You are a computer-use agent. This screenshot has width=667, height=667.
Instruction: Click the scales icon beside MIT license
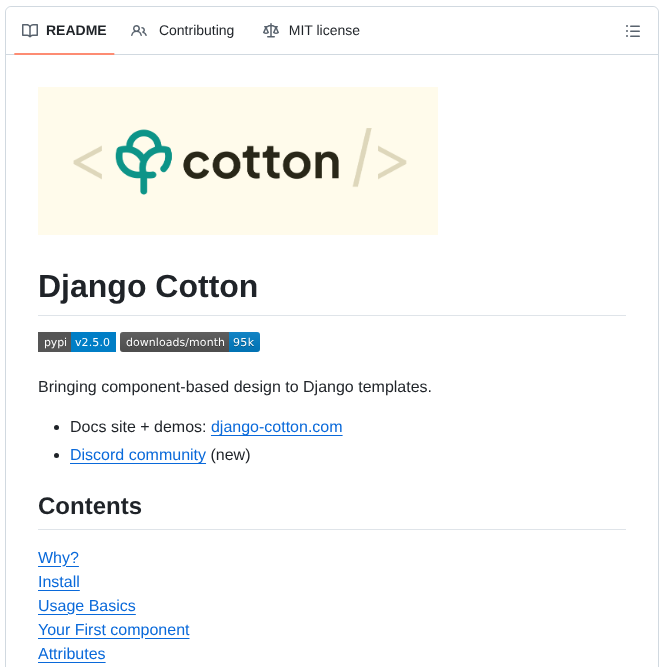(271, 31)
